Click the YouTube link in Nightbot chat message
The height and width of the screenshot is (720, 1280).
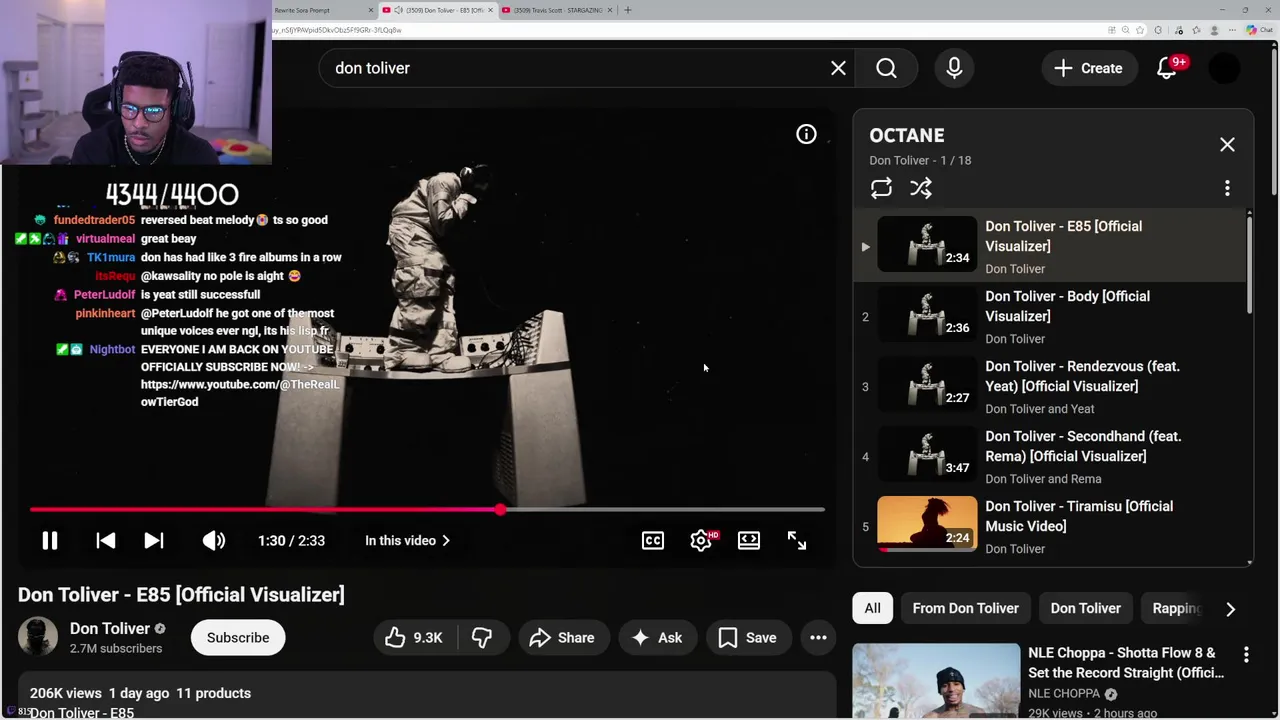click(x=240, y=393)
